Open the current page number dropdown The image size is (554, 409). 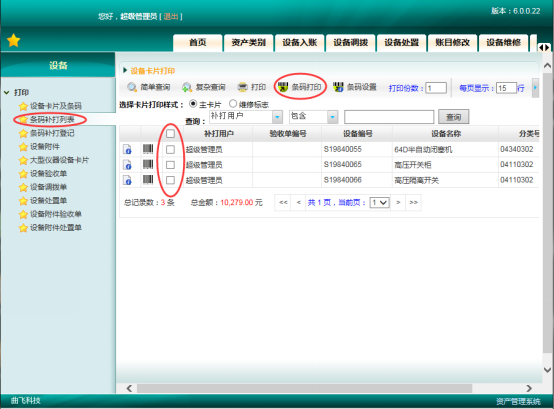[x=379, y=203]
